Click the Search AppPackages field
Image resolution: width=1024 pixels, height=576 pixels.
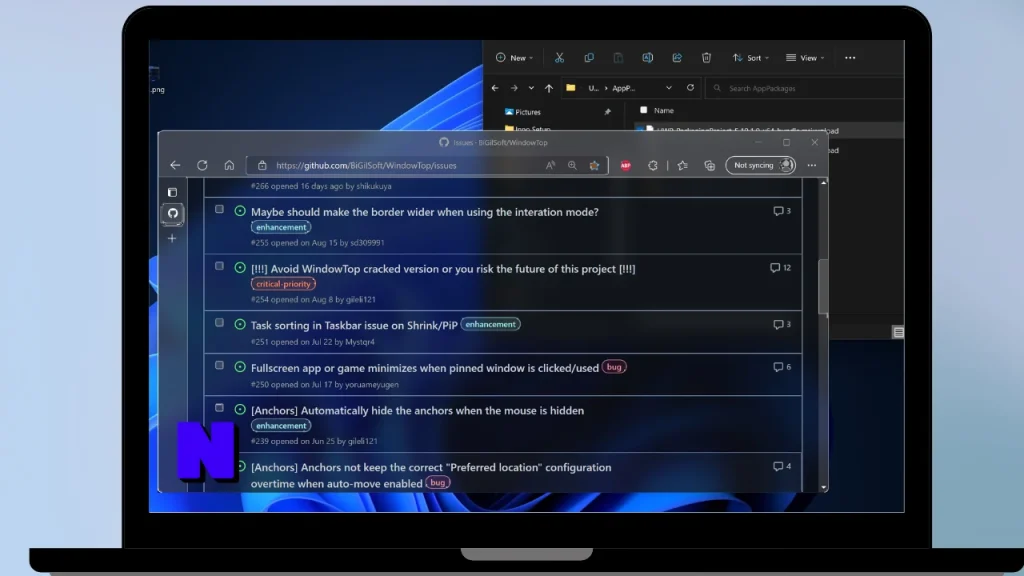[x=805, y=88]
